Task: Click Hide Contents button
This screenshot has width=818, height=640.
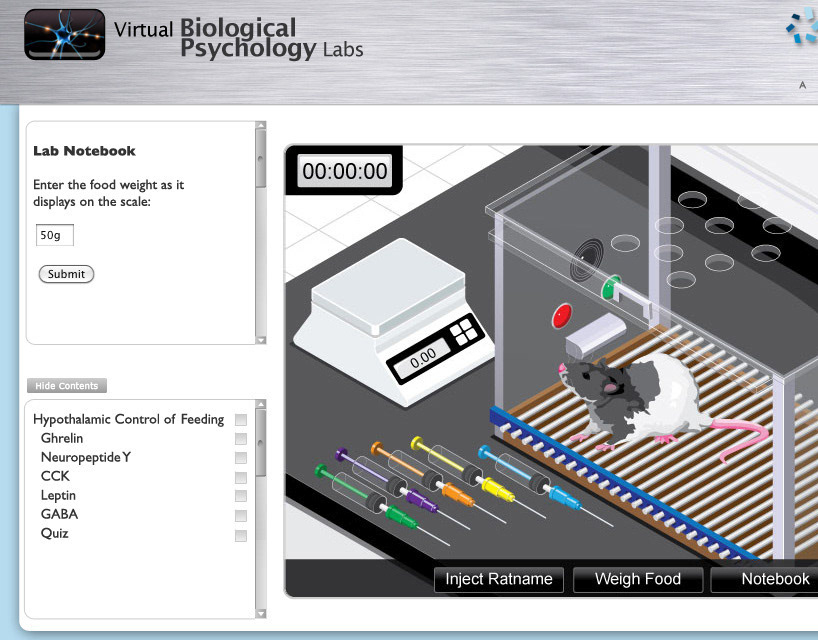Action: pos(67,386)
